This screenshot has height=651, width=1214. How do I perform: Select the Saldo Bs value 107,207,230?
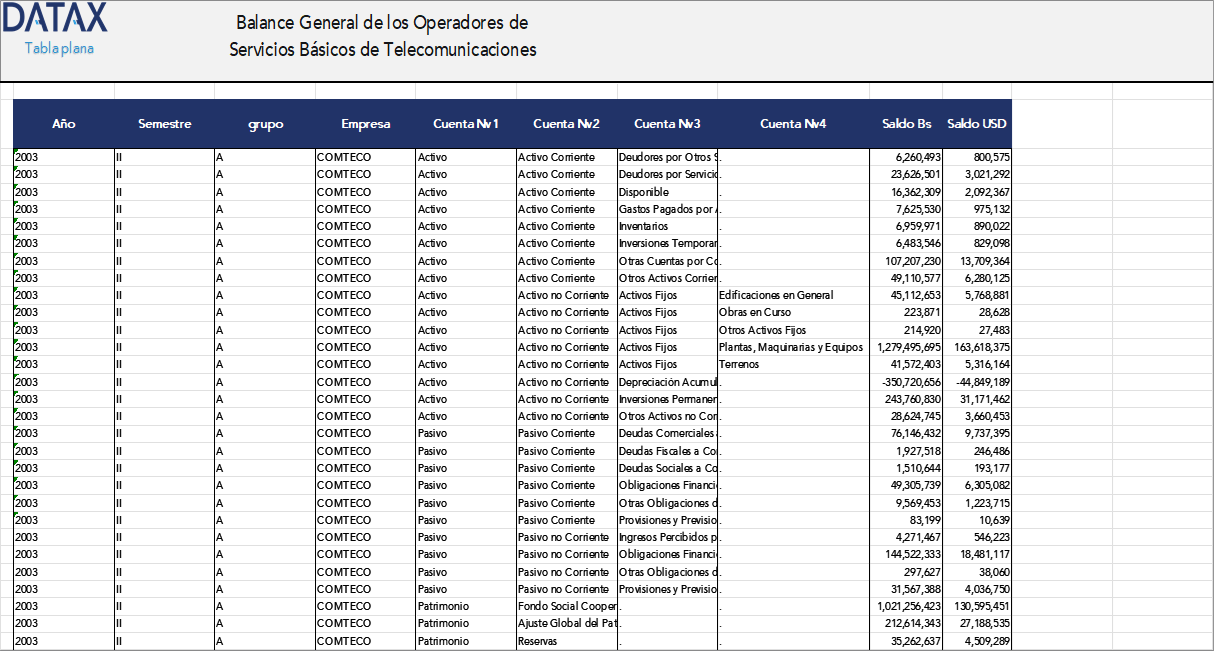tap(907, 261)
